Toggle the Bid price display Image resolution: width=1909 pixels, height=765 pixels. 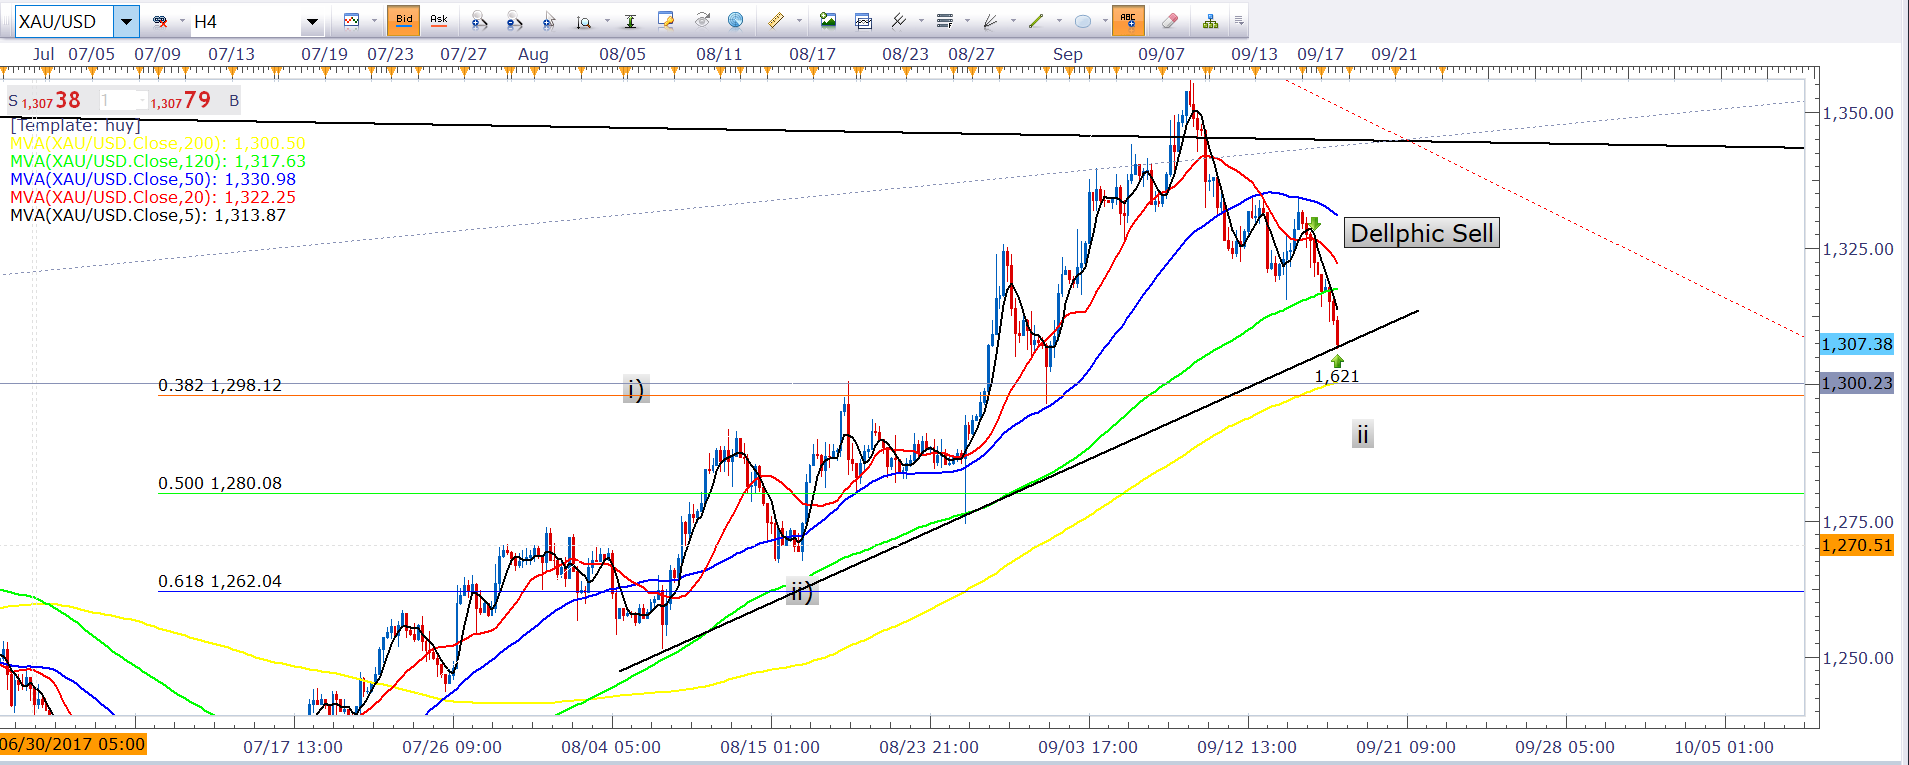[x=404, y=20]
